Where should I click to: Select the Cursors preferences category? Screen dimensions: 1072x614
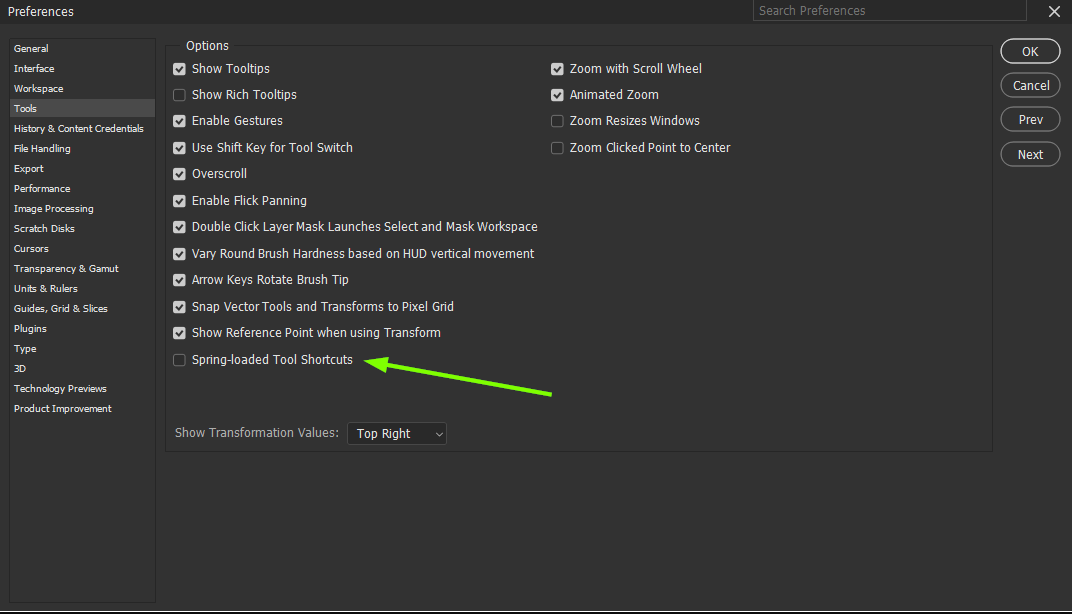point(31,248)
